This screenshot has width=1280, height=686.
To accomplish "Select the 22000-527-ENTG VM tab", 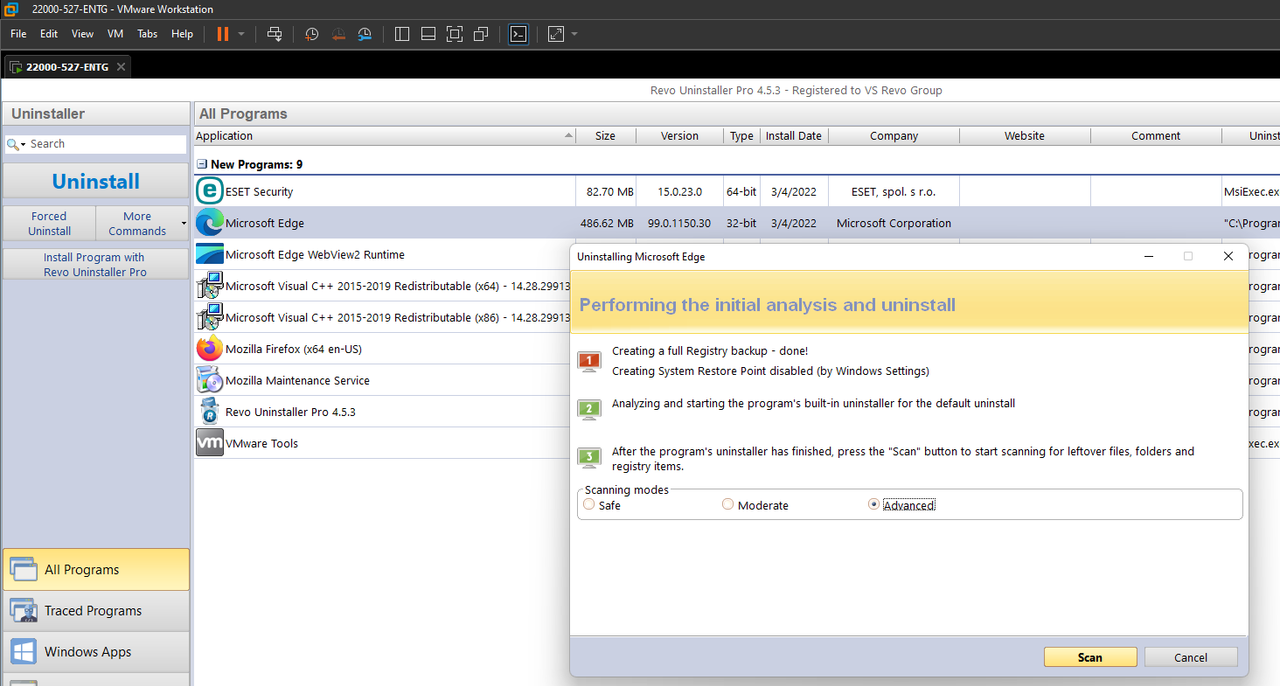I will coord(67,67).
